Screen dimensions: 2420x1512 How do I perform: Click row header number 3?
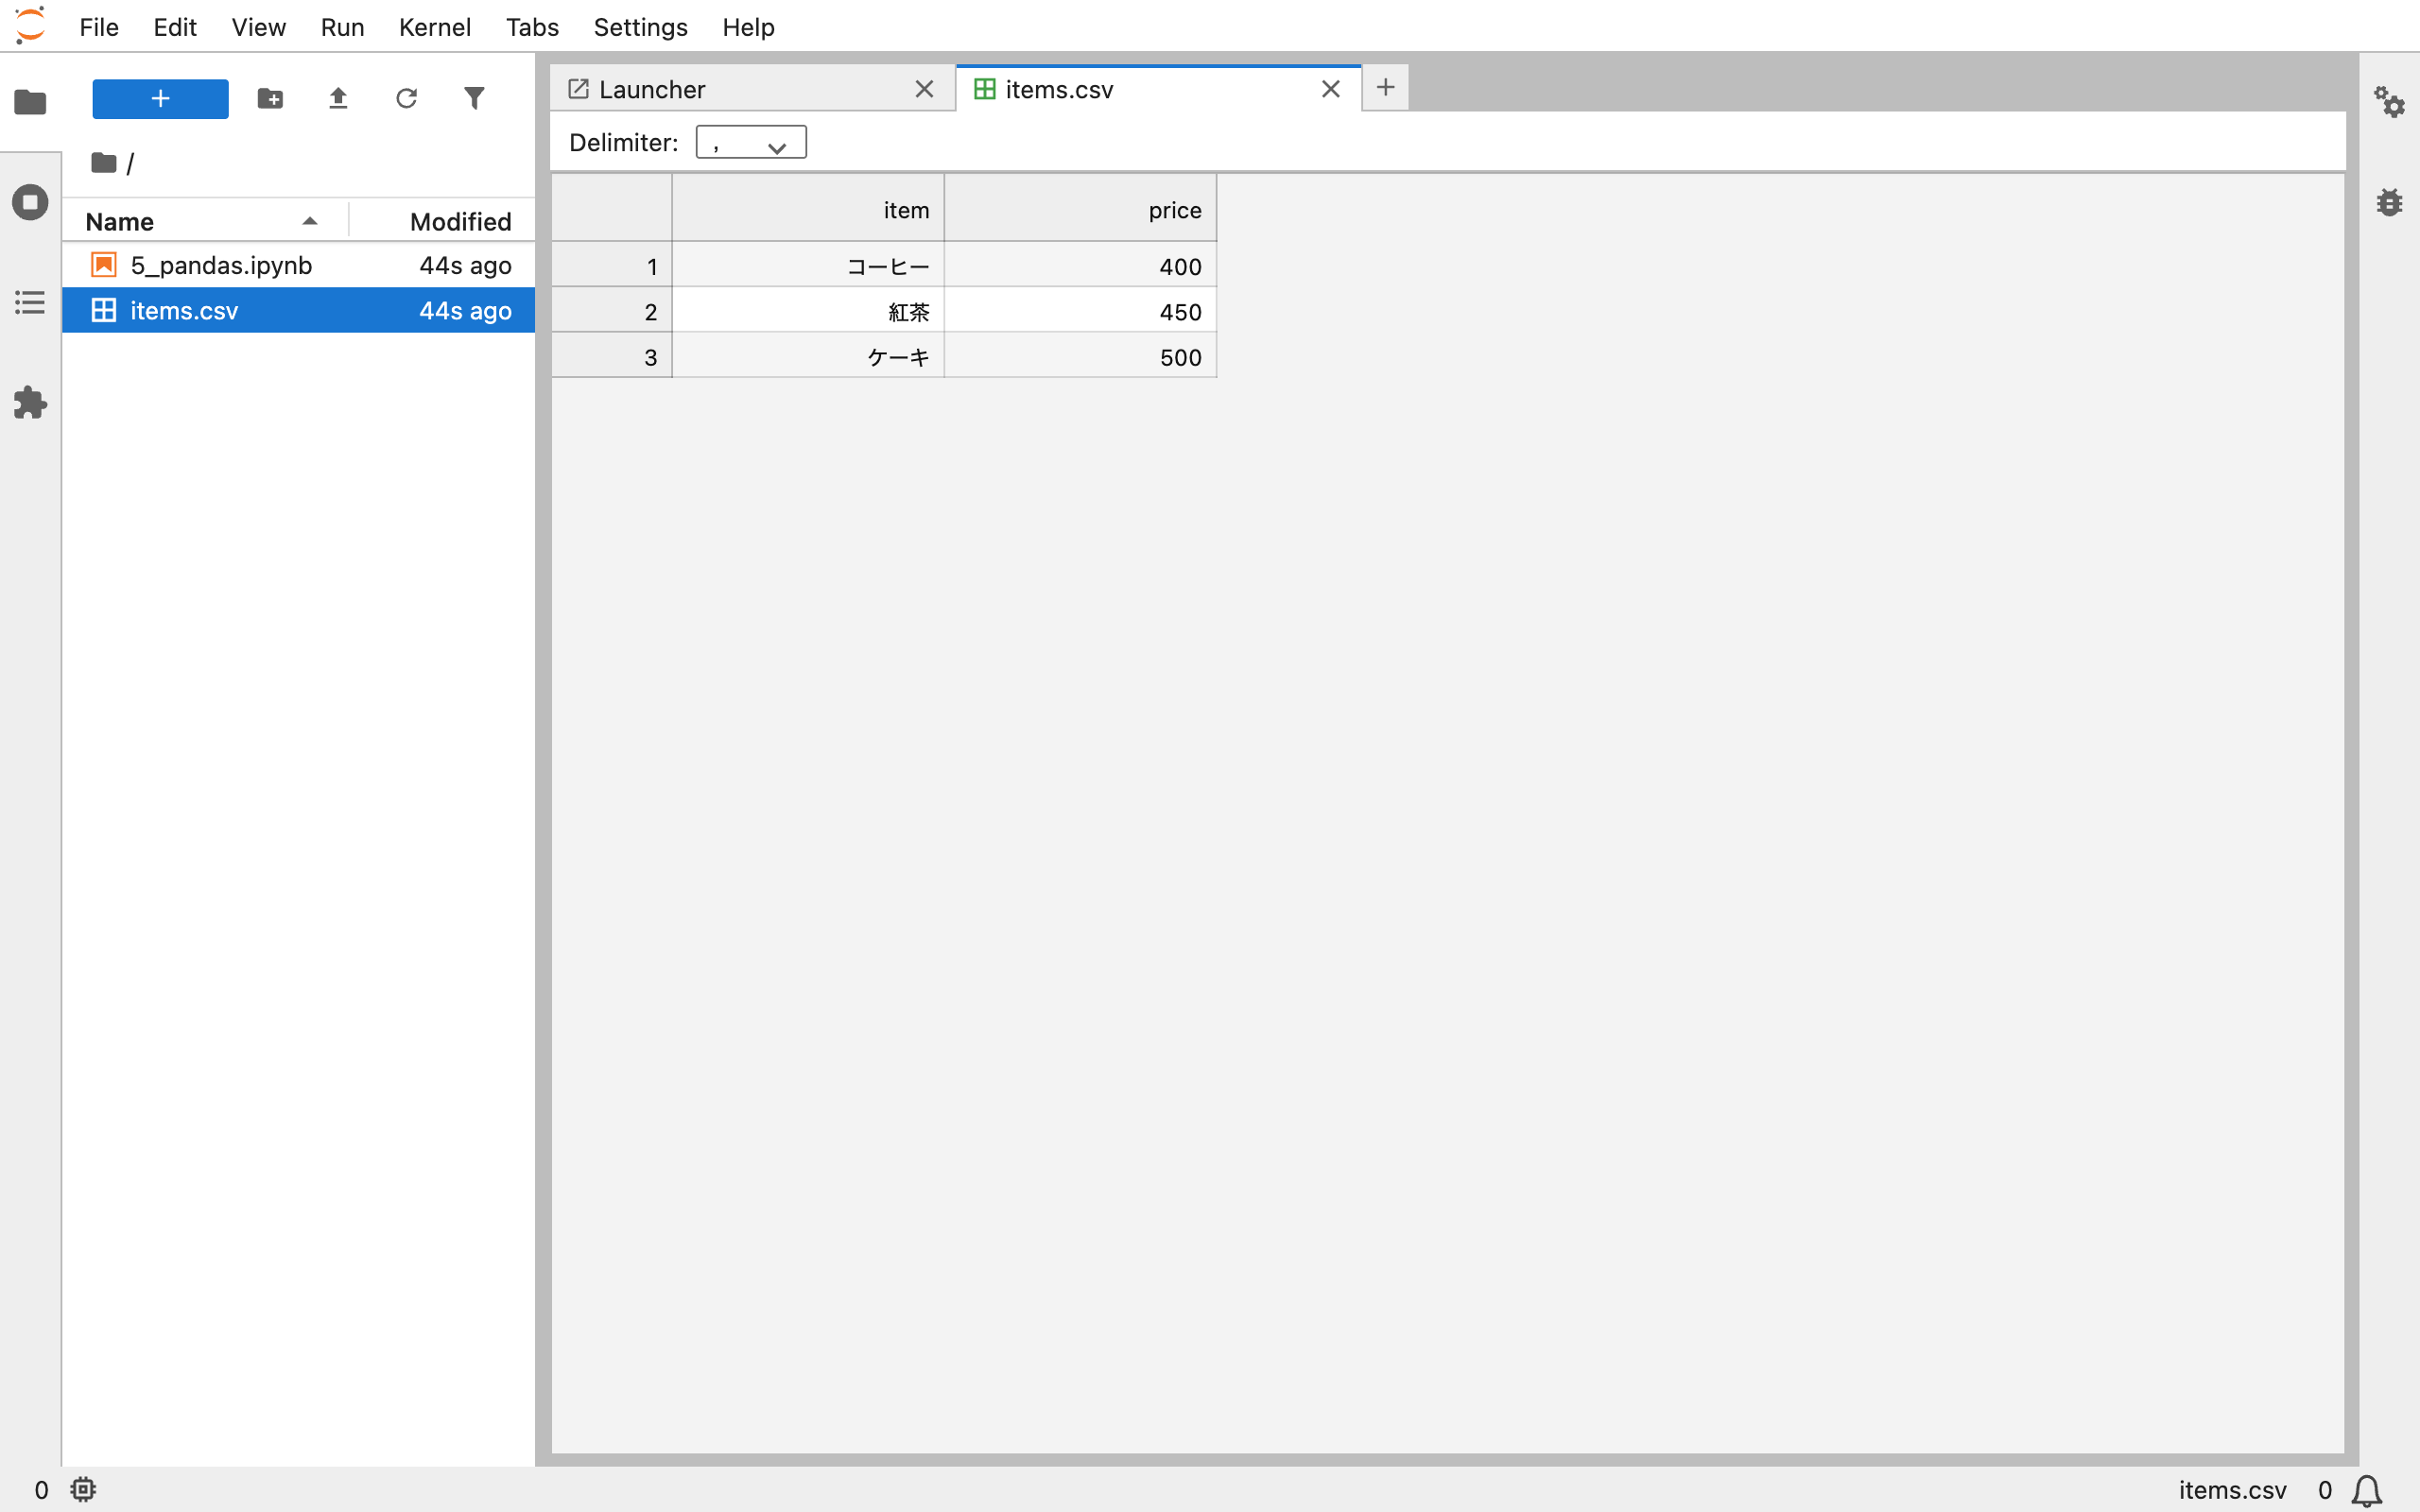click(x=611, y=356)
